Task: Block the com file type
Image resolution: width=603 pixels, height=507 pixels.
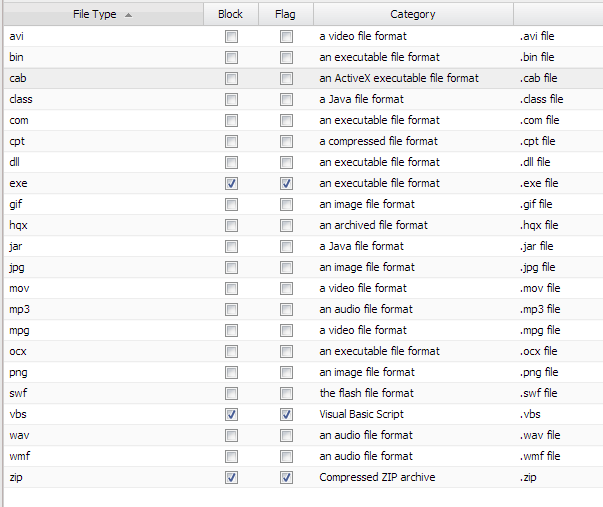Action: click(231, 120)
